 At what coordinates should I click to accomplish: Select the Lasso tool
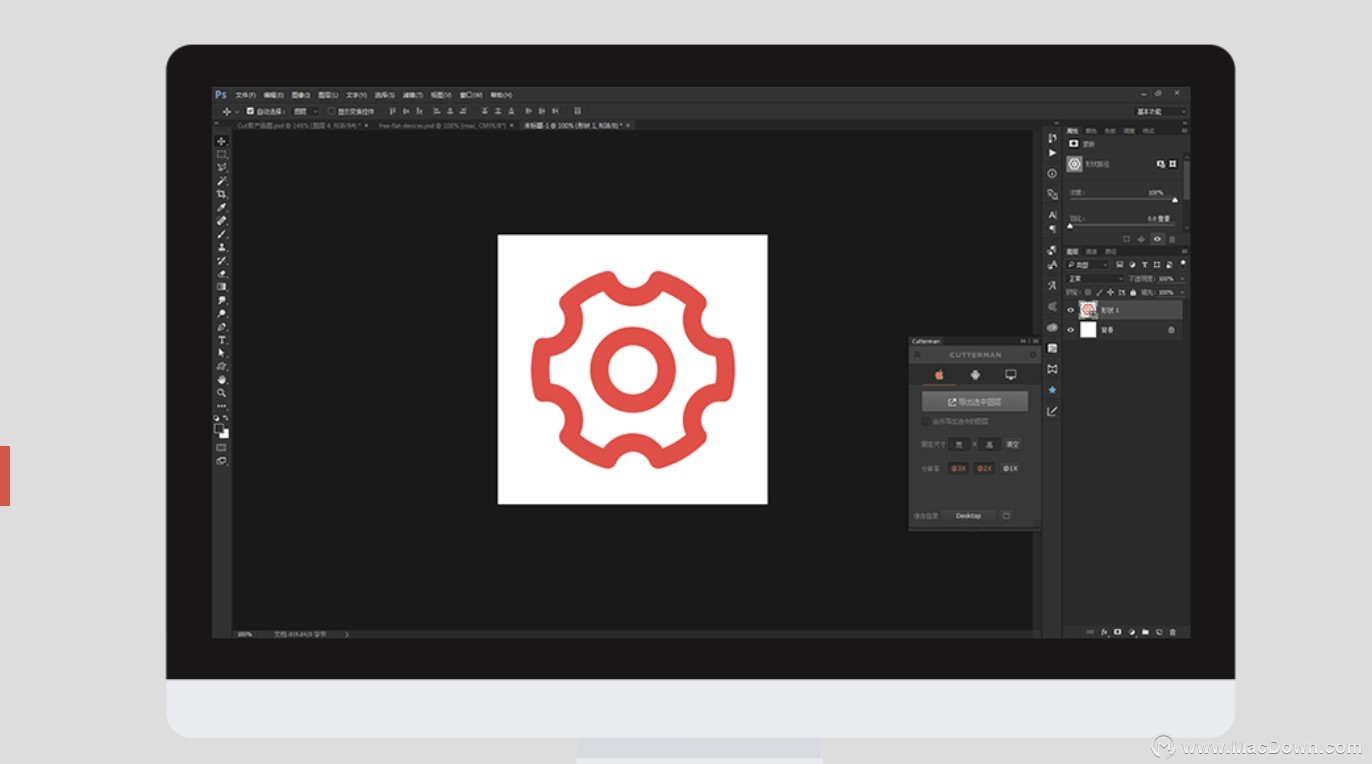coord(221,167)
